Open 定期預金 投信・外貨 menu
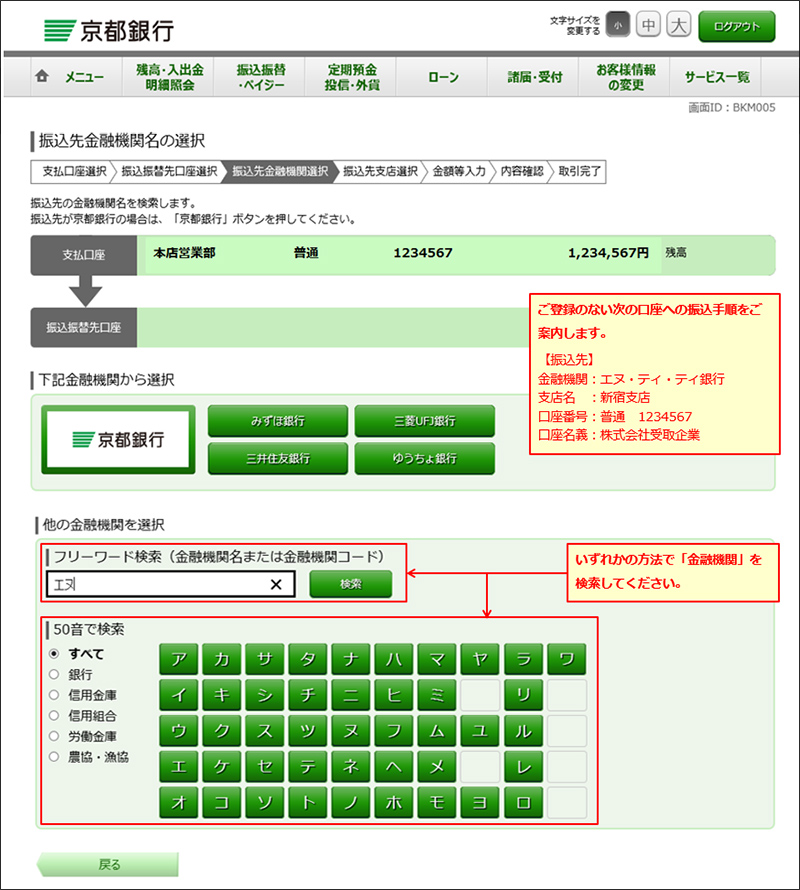800x890 pixels. click(x=351, y=77)
